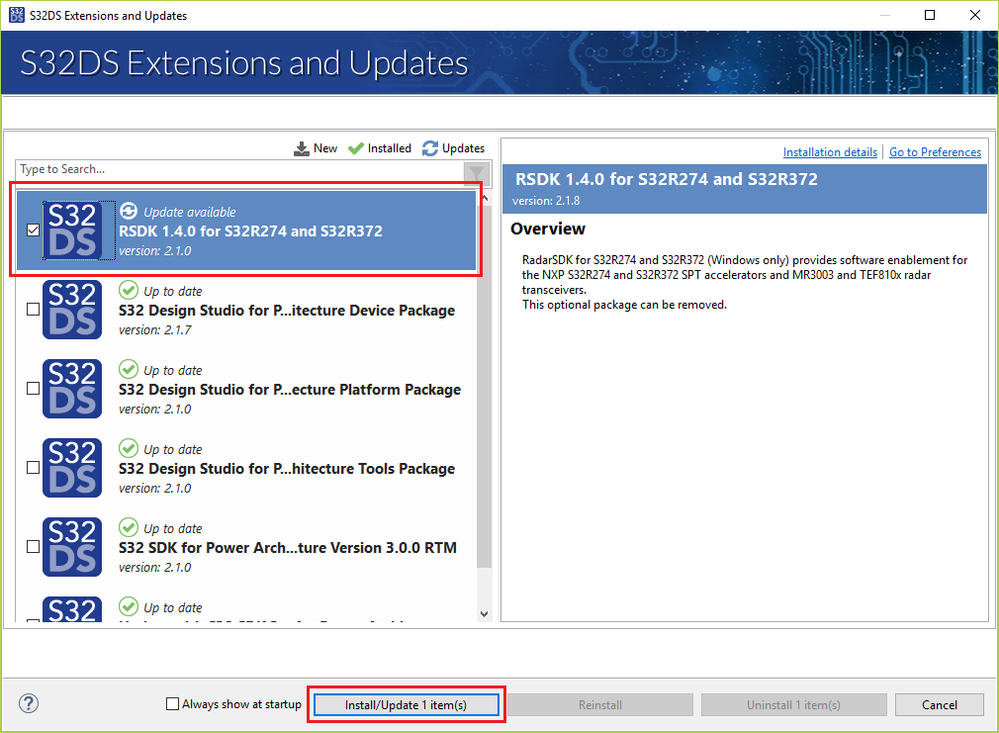The width and height of the screenshot is (999, 733).
Task: Select RSDK 1.4.0 for S32R274 and S32R372 title
Action: 250,231
